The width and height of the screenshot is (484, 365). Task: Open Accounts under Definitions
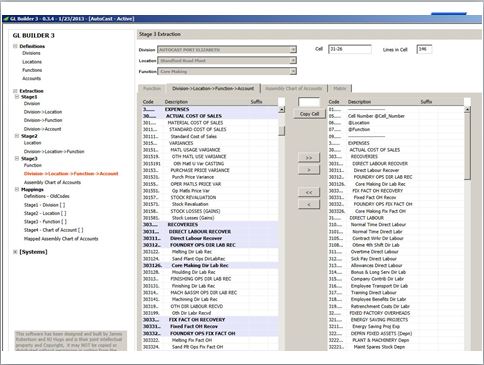coord(31,78)
